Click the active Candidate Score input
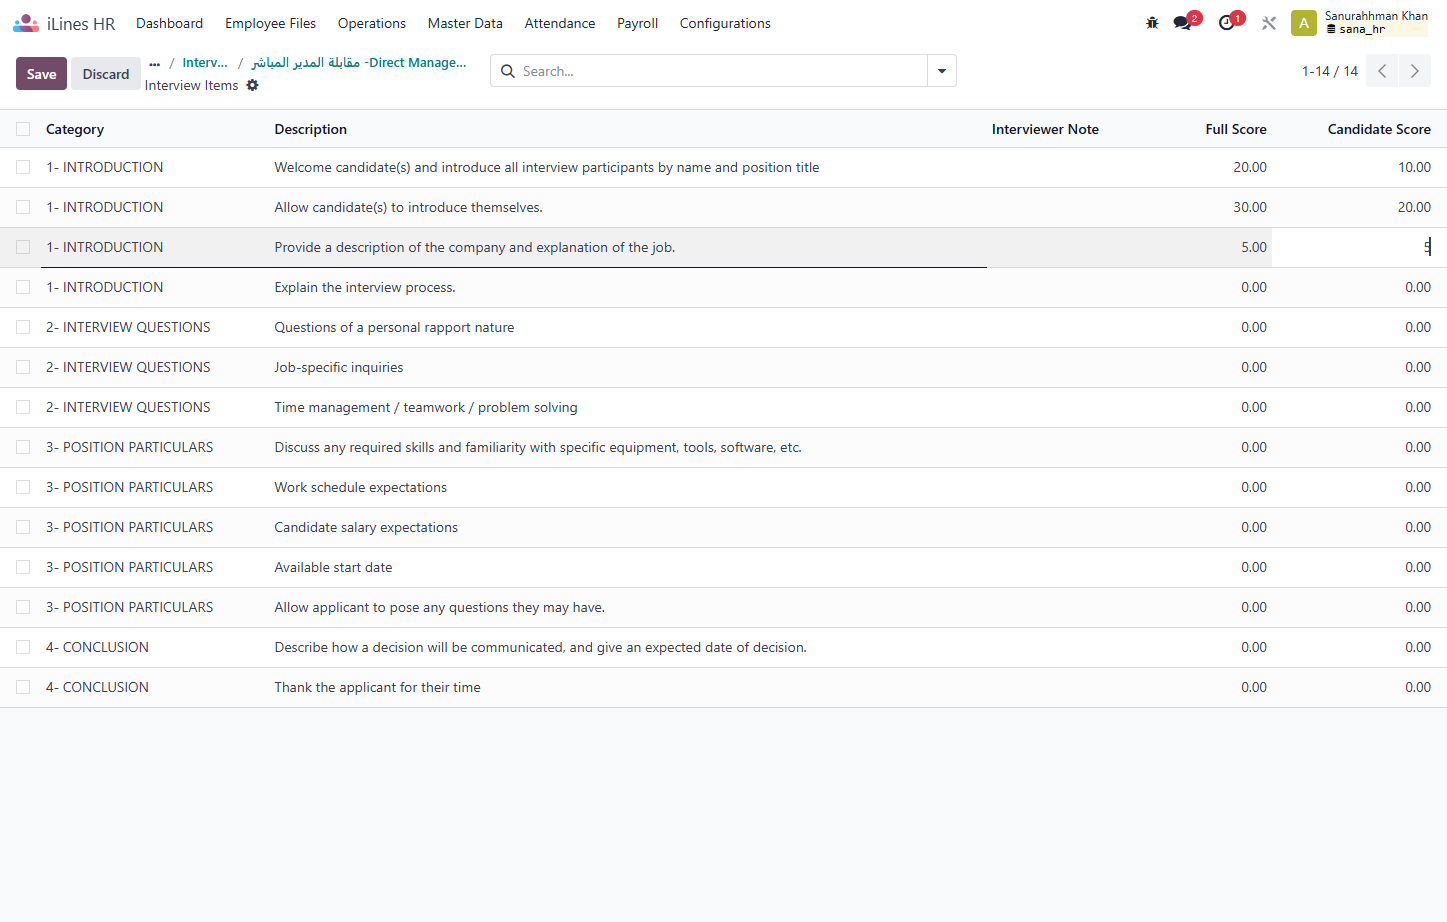The height and width of the screenshot is (922, 1447). pyautogui.click(x=1354, y=247)
